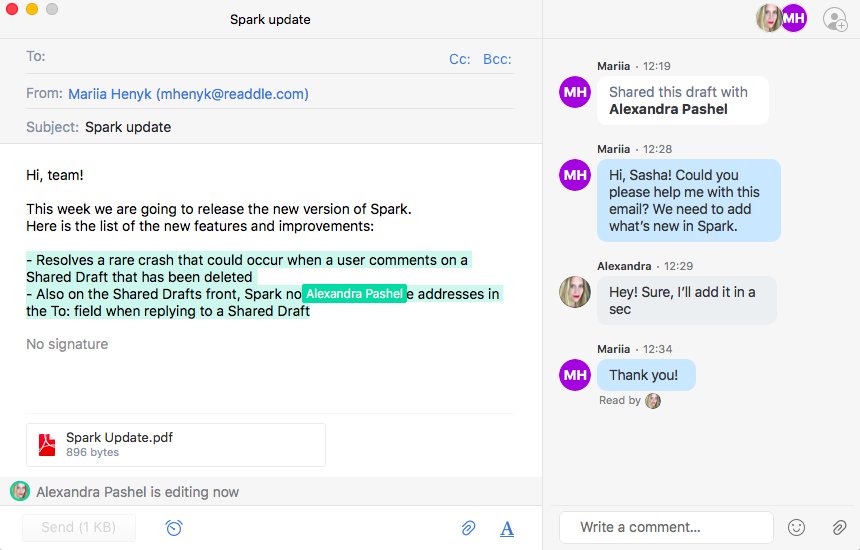Click the 'Hey! Sure, I'll add it' bubble
Viewport: 860px width, 550px height.
[x=687, y=300]
